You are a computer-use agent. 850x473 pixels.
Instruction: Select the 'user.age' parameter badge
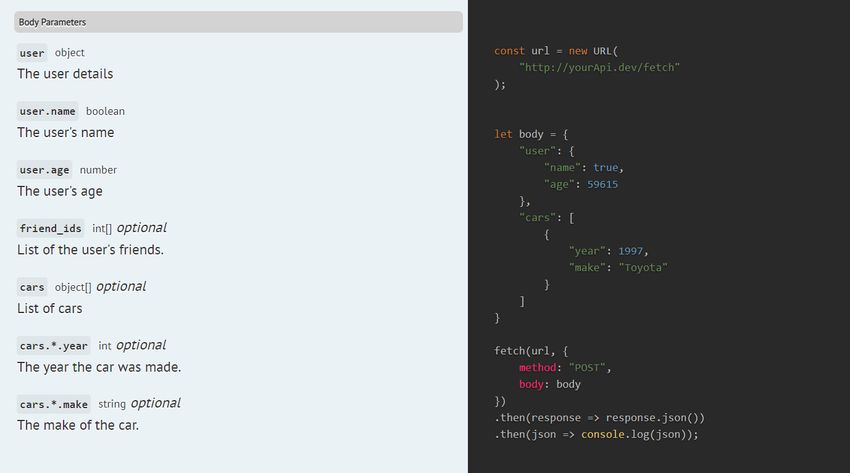click(44, 170)
